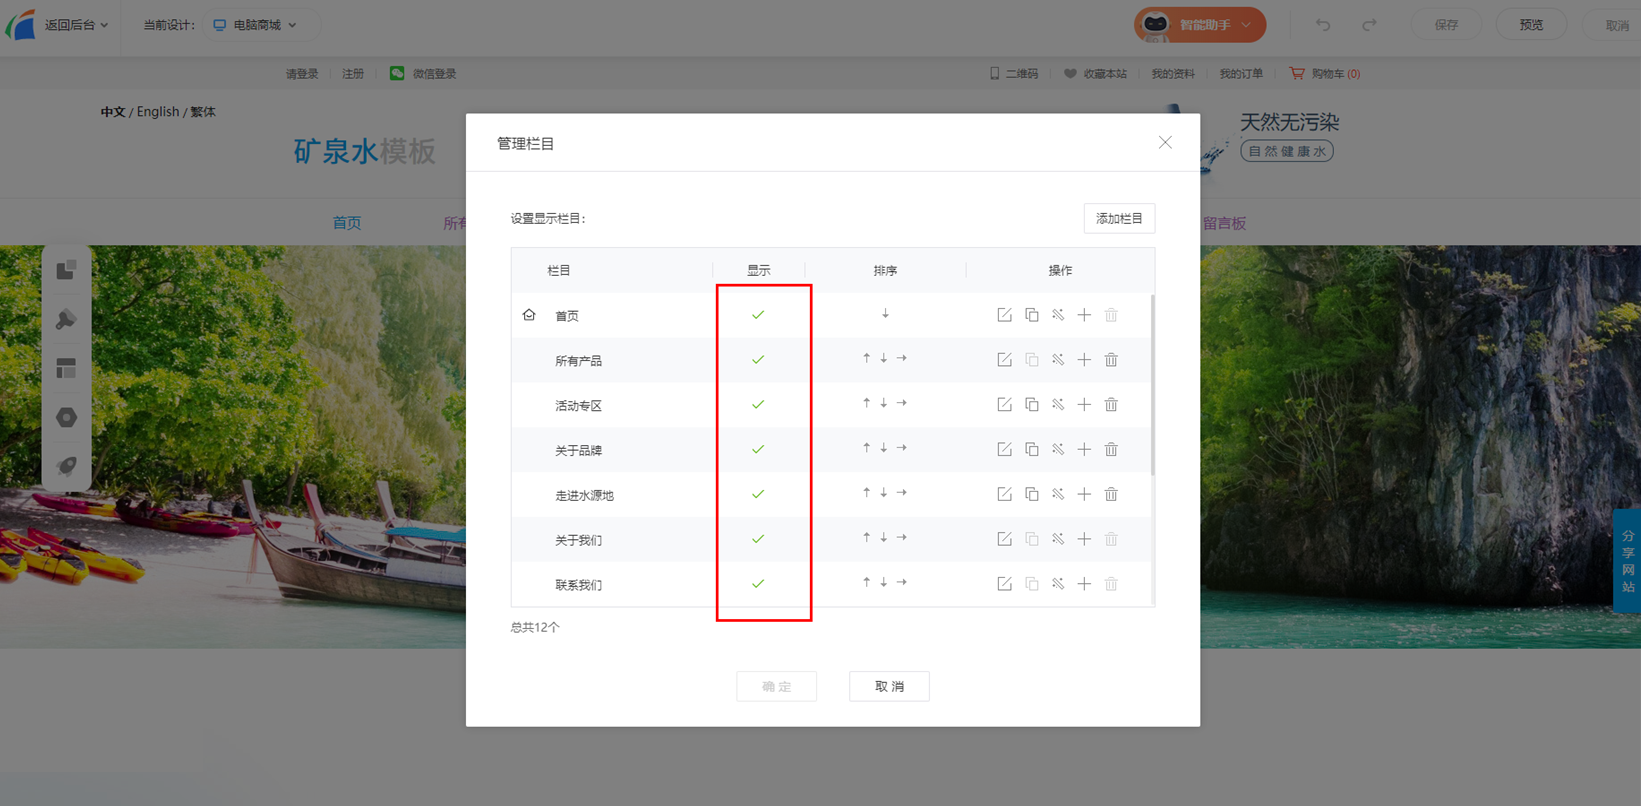Viewport: 1641px width, 806px height.
Task: Click the magic wand icon in 活动专区 row
Action: (x=1058, y=405)
